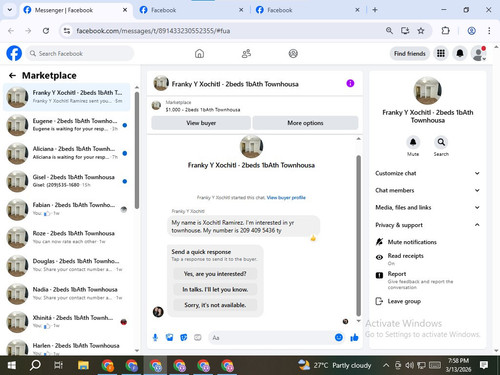Open the account profile avatar menu
The height and width of the screenshot is (375, 500).
(x=479, y=53)
